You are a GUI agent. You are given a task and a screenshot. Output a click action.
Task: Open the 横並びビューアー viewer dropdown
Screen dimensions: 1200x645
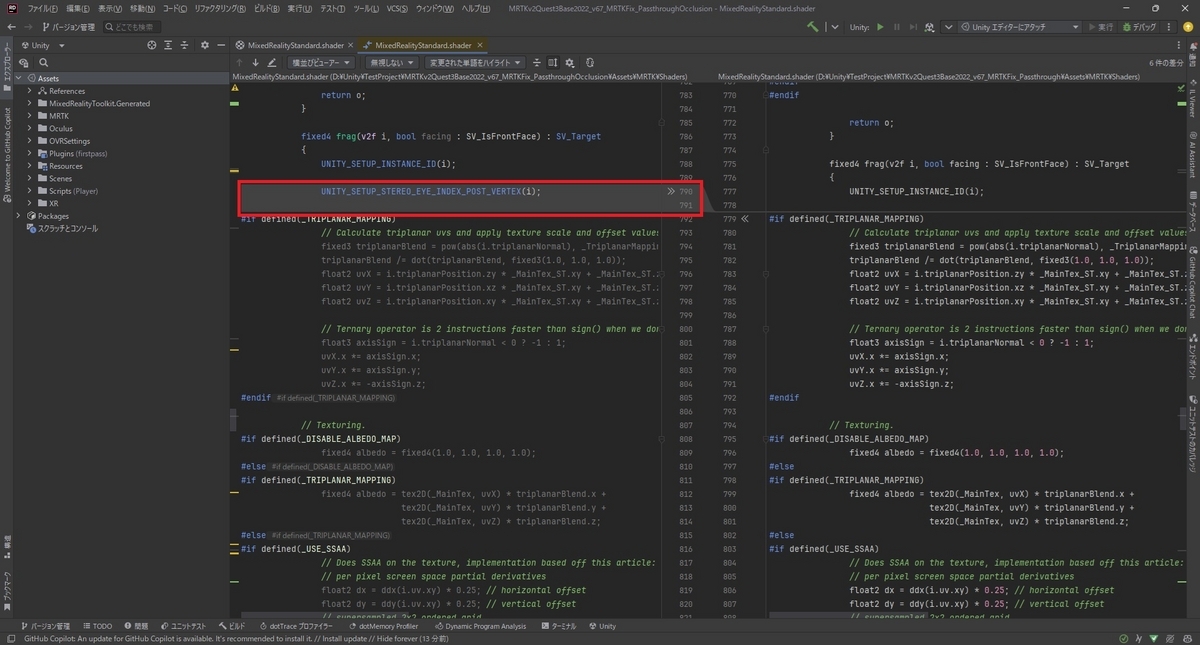(319, 62)
